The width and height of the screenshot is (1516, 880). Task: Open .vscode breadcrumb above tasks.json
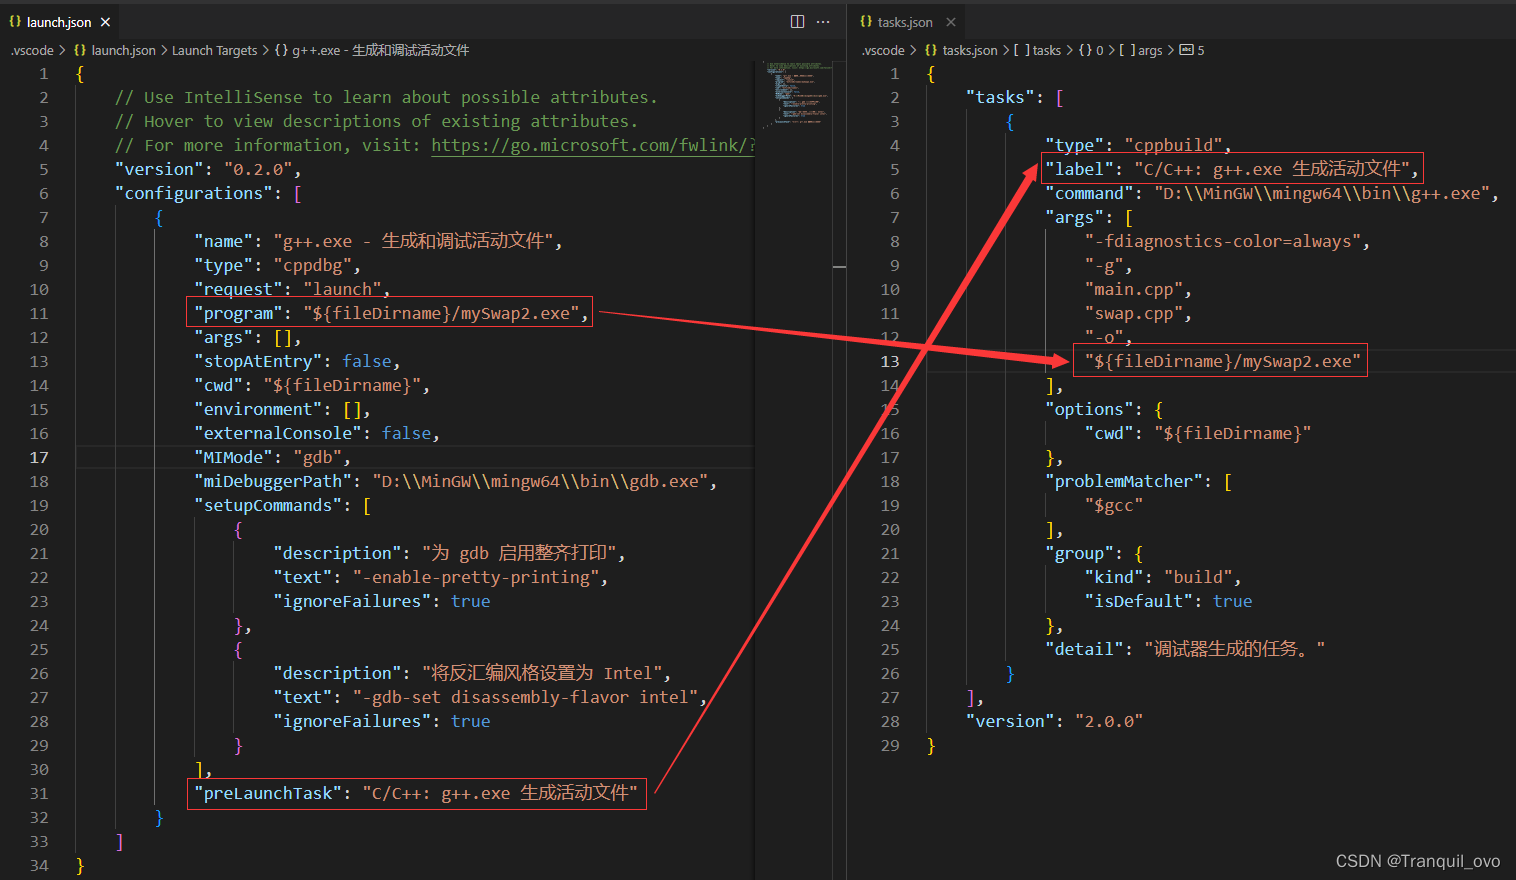point(883,50)
